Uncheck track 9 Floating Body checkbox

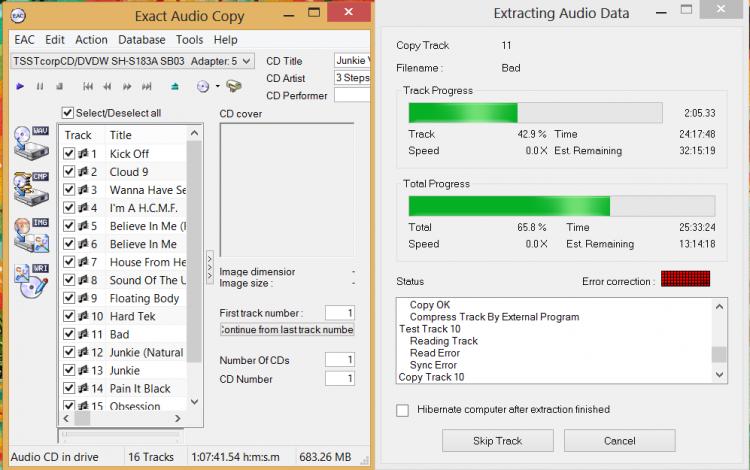pyautogui.click(x=69, y=298)
